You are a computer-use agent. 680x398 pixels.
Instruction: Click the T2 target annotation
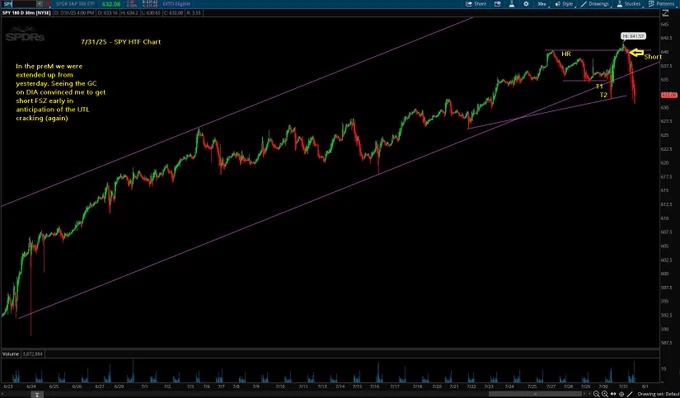pyautogui.click(x=603, y=95)
